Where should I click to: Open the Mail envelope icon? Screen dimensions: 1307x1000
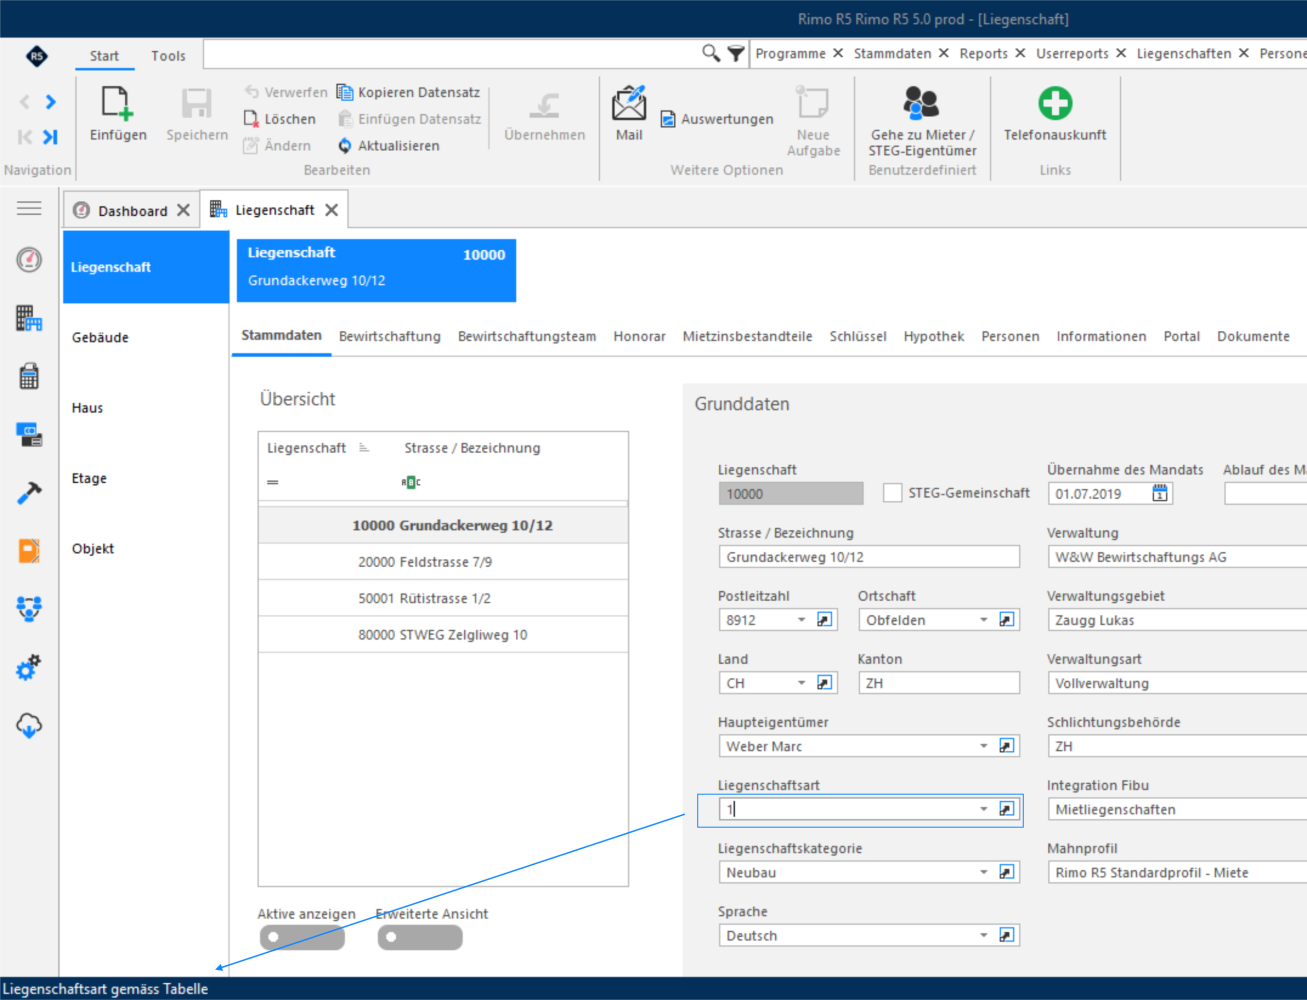point(629,102)
